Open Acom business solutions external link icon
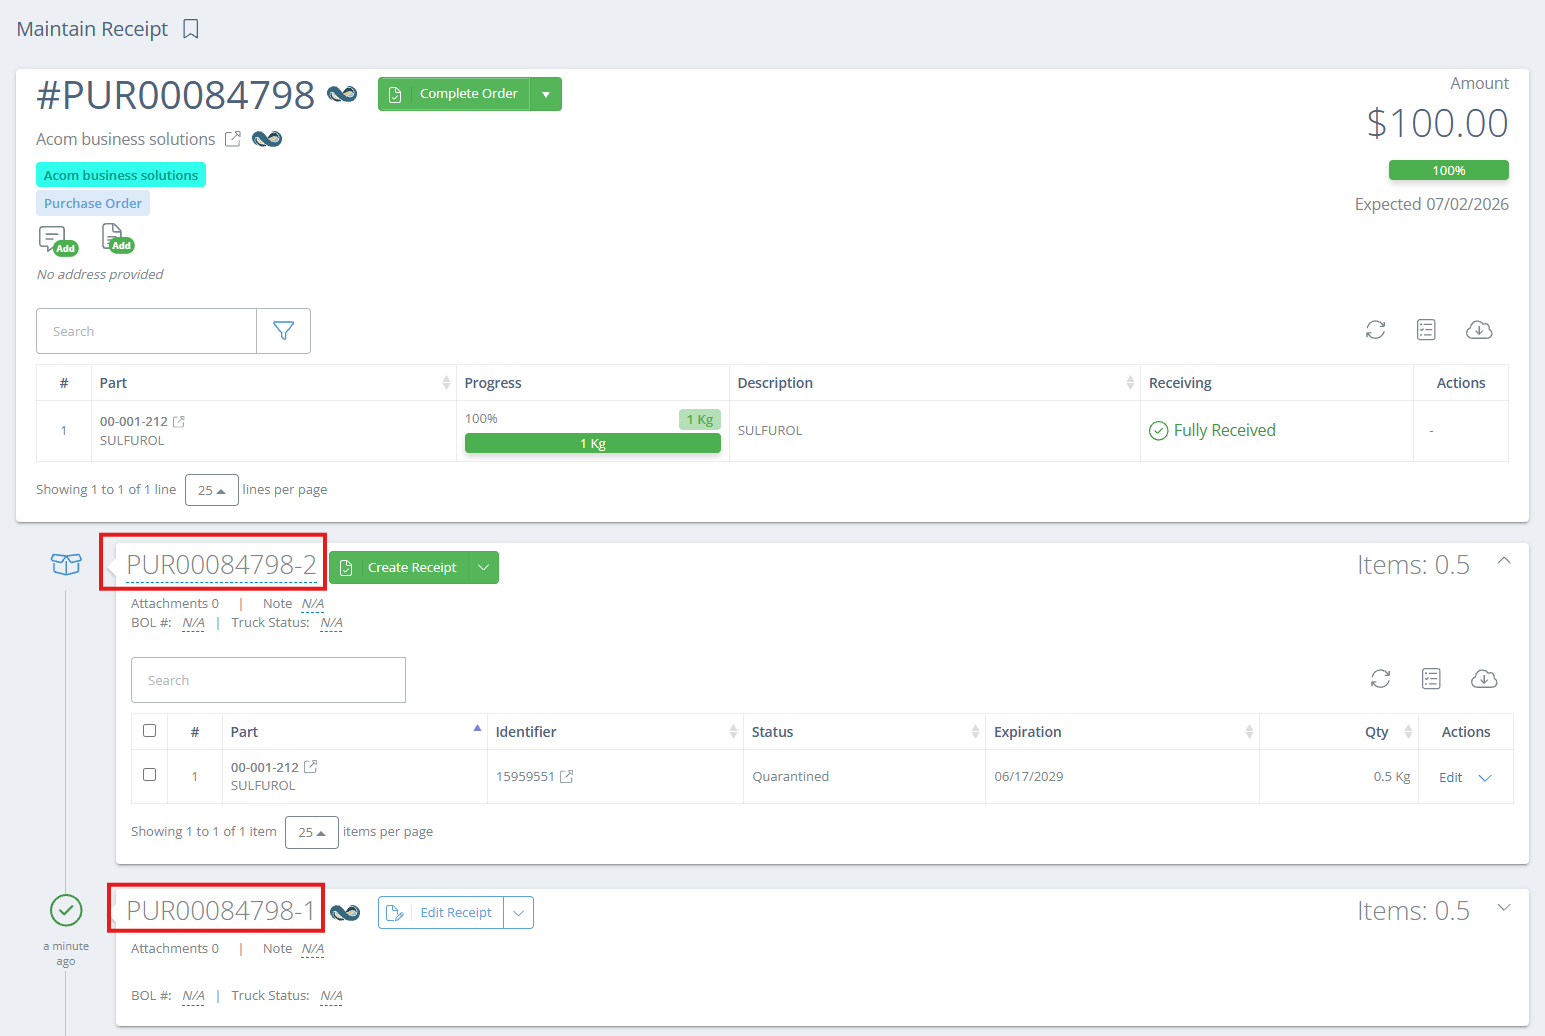Viewport: 1545px width, 1036px height. pyautogui.click(x=233, y=139)
